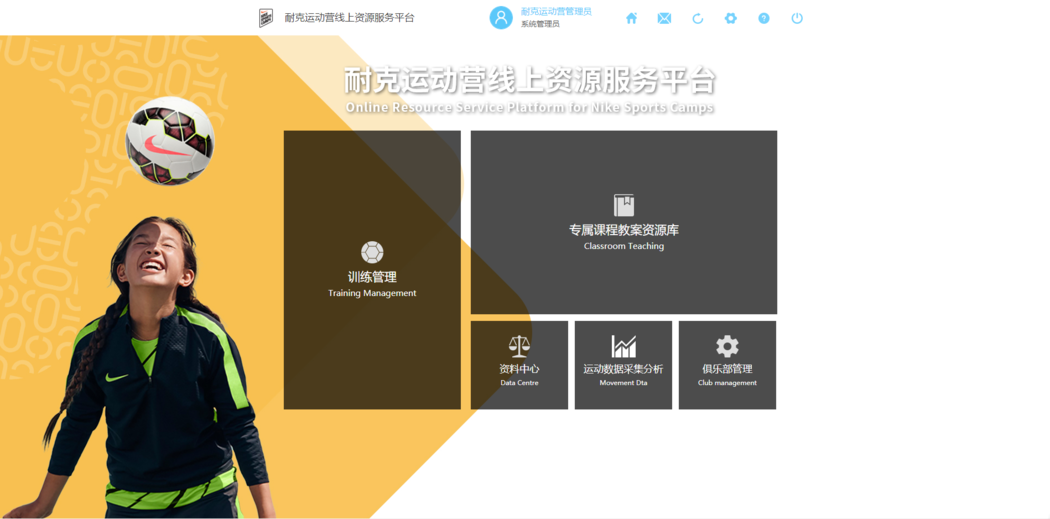Click the Classroom Teaching label

pos(623,246)
